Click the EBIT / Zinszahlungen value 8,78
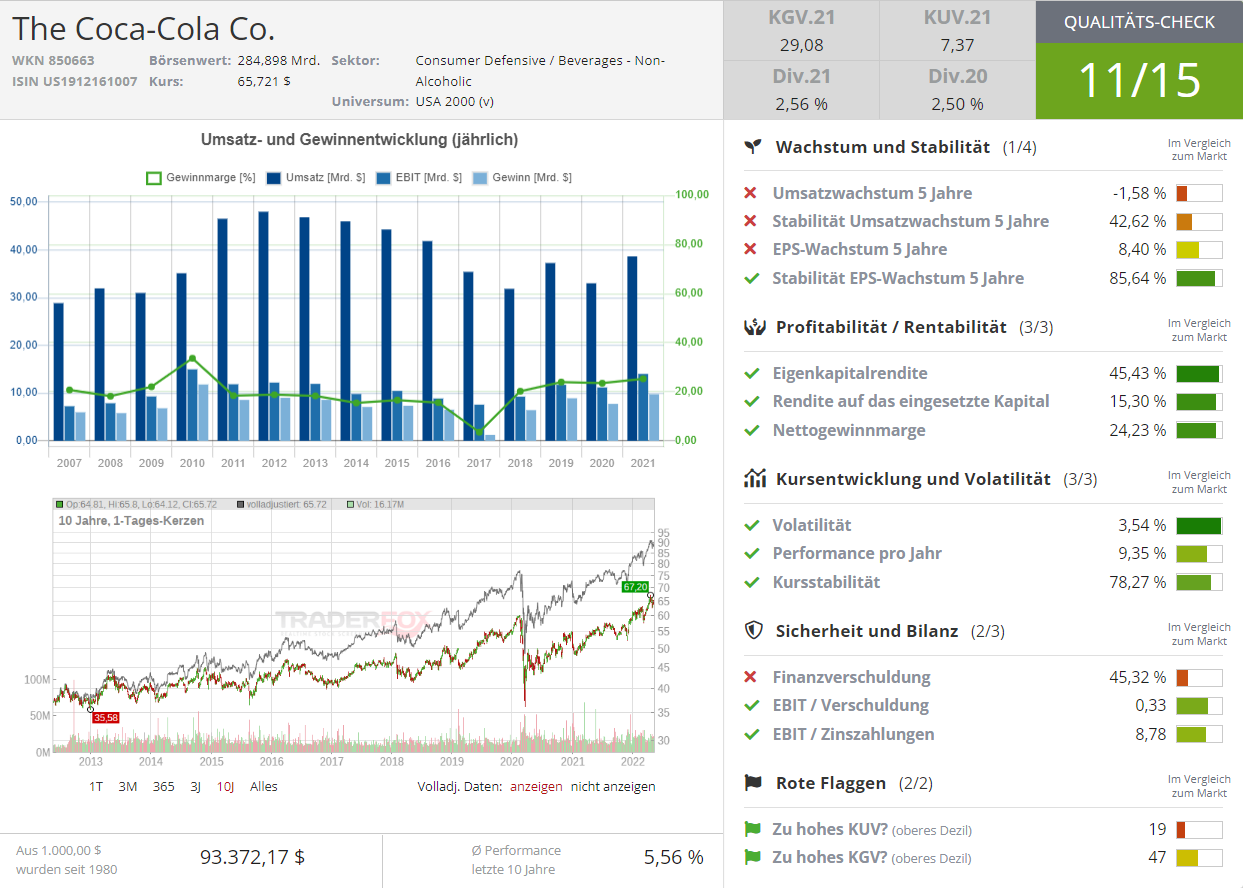This screenshot has width=1243, height=888. click(1151, 734)
